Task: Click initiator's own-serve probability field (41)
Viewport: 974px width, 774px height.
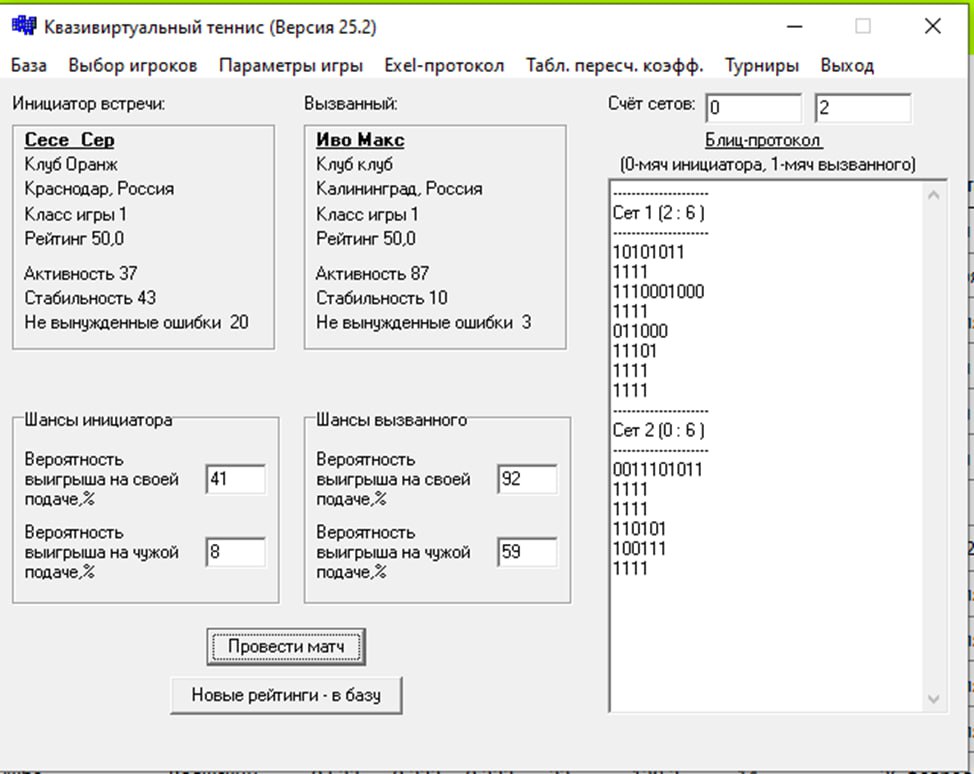Action: tap(236, 480)
